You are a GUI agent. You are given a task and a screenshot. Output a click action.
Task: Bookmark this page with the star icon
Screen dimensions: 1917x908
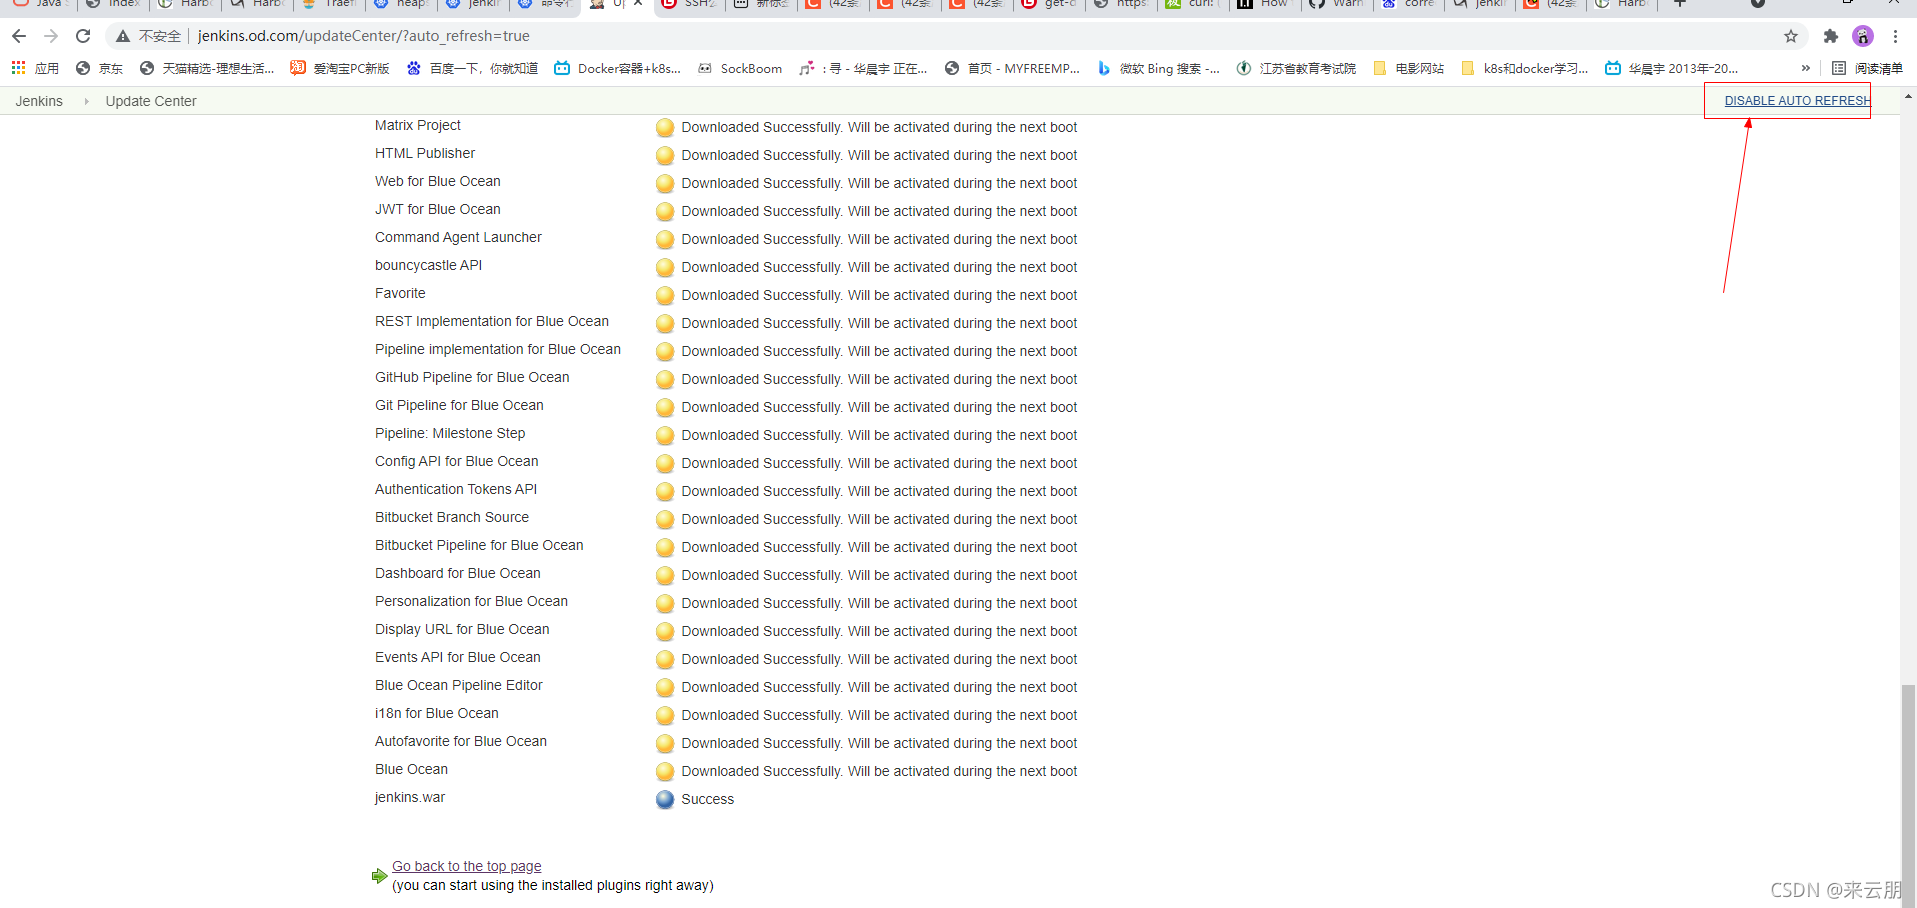click(x=1791, y=36)
